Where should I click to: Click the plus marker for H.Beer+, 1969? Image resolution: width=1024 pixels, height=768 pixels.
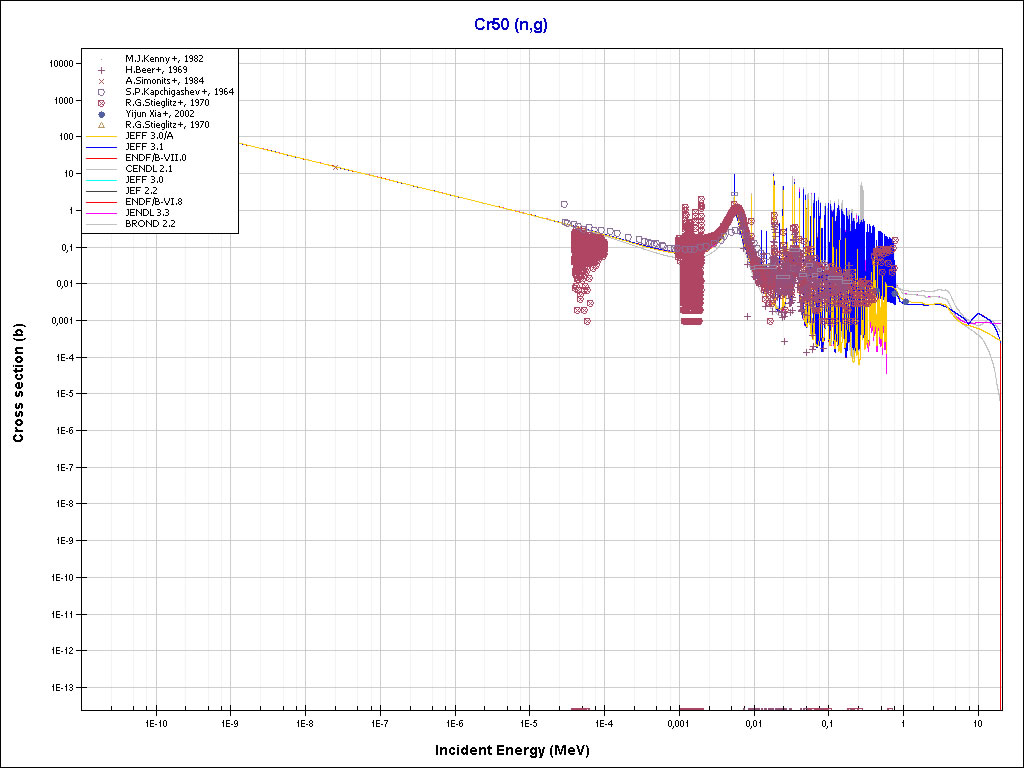coord(101,70)
